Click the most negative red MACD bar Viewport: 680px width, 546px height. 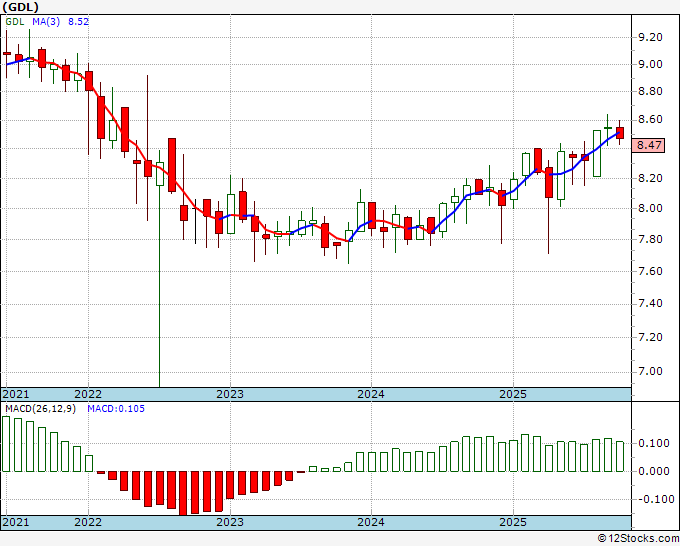pos(183,493)
